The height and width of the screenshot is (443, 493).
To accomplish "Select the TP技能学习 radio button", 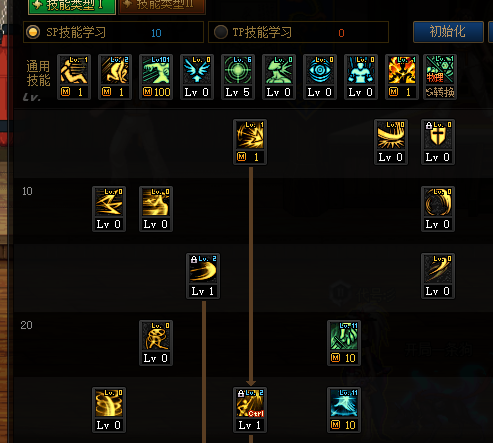I will tap(221, 32).
